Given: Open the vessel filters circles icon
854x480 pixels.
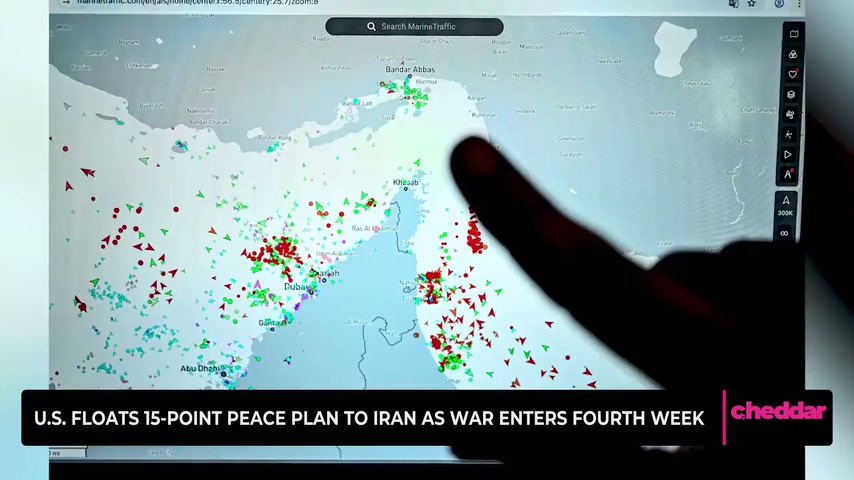Looking at the screenshot, I should [x=793, y=54].
